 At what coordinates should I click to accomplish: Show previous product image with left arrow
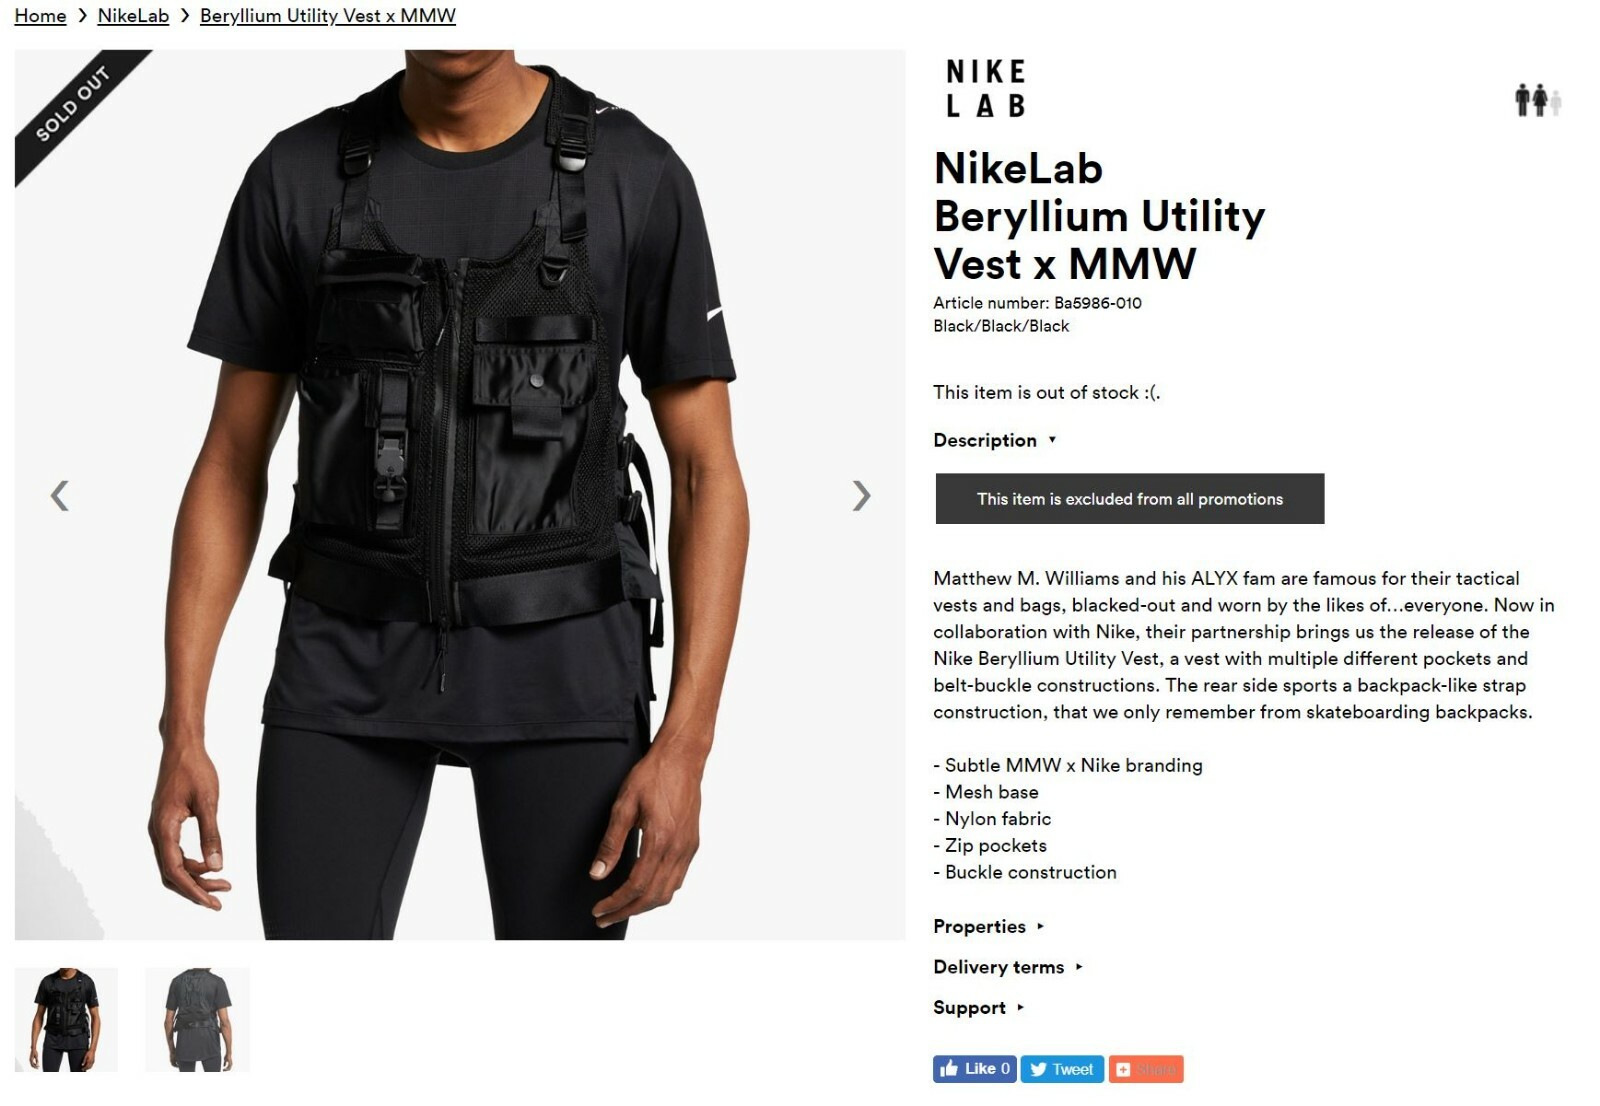coord(60,495)
